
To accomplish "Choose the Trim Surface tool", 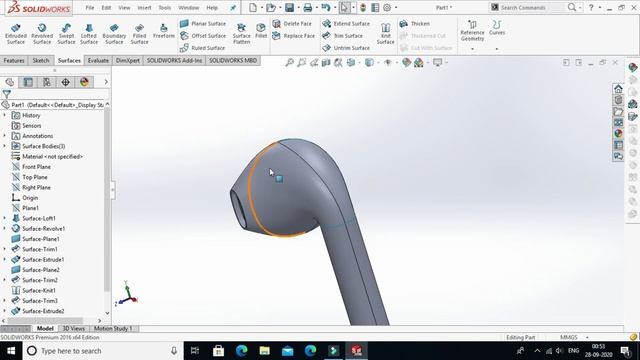I will click(x=342, y=36).
